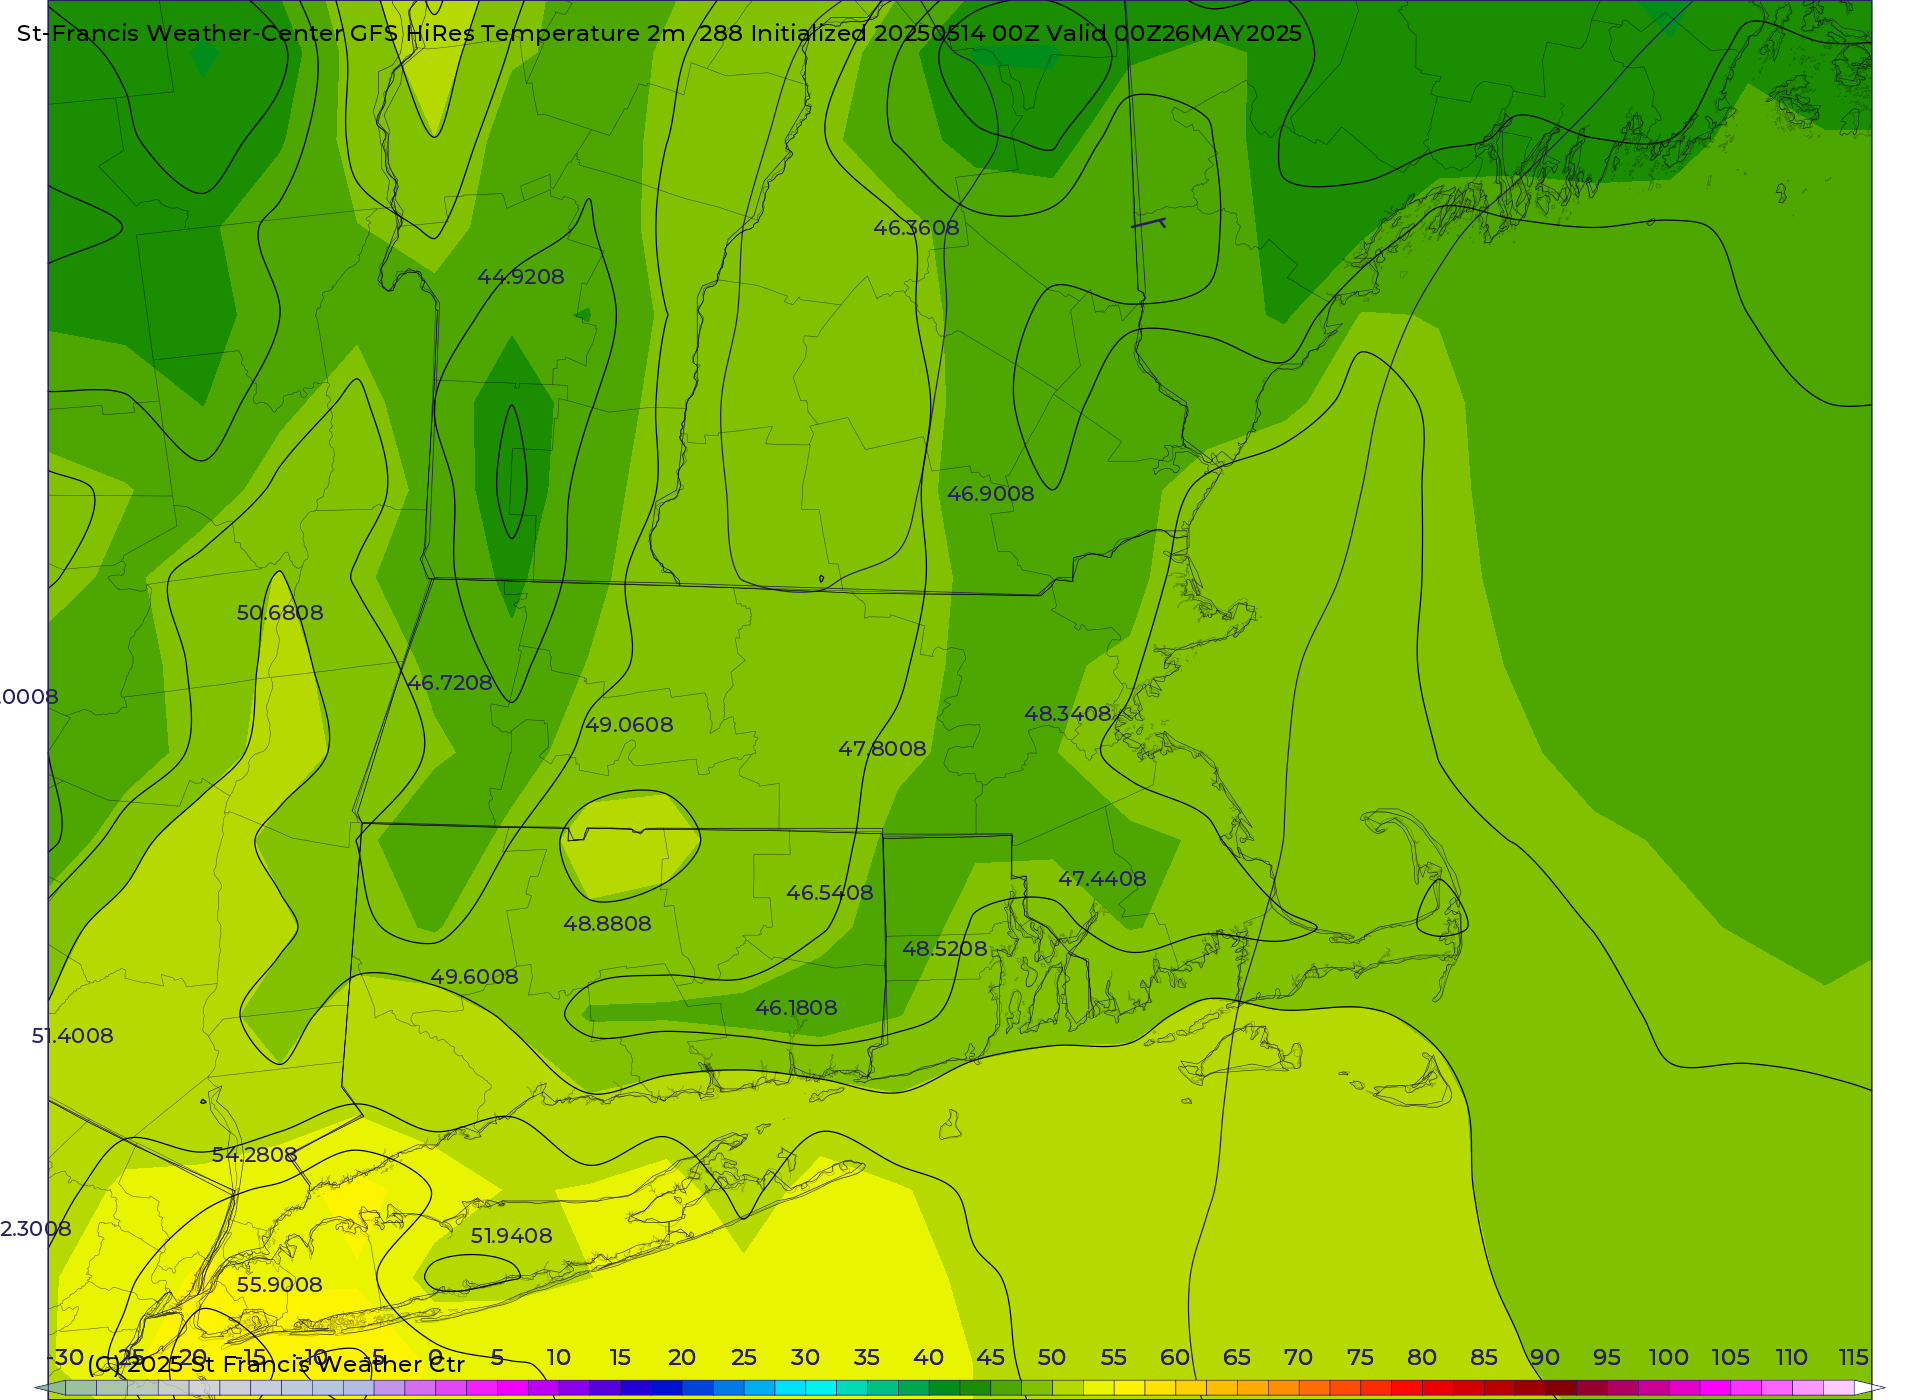This screenshot has height=1400, width=1920.
Task: Click the 48.8808 temperature label
Action: 607,924
